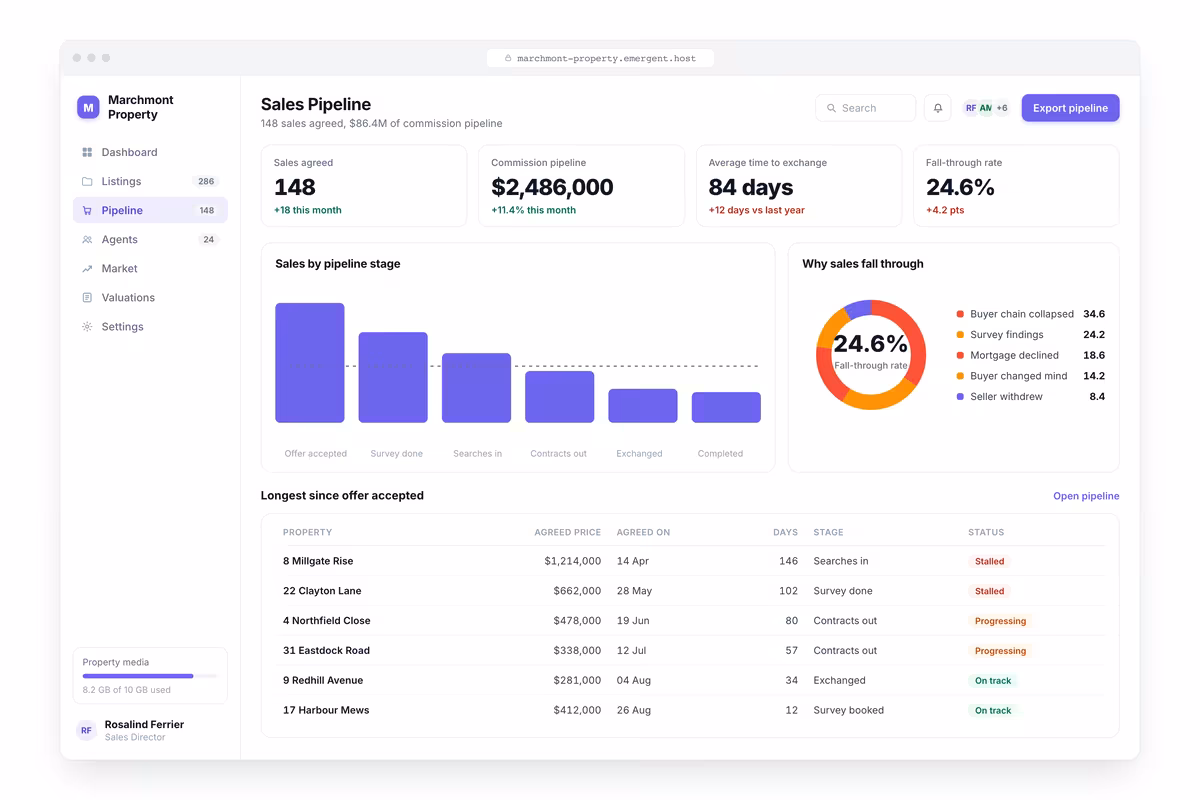Click the Property media storage bar
Screen dimensions: 1200x800
150,676
